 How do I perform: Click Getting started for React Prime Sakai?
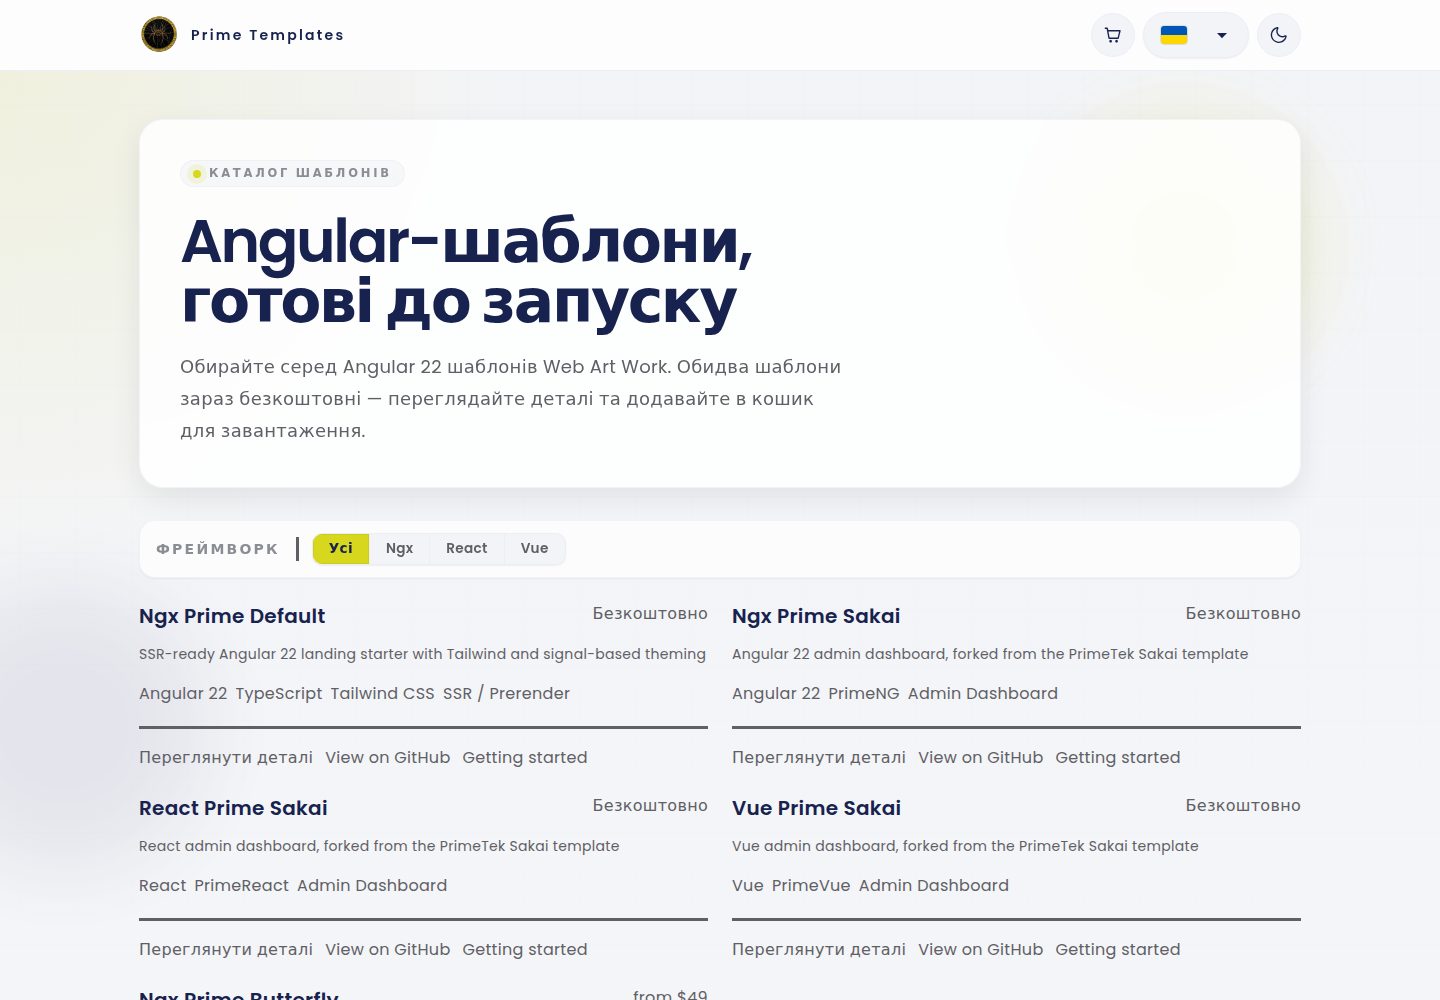tap(525, 949)
